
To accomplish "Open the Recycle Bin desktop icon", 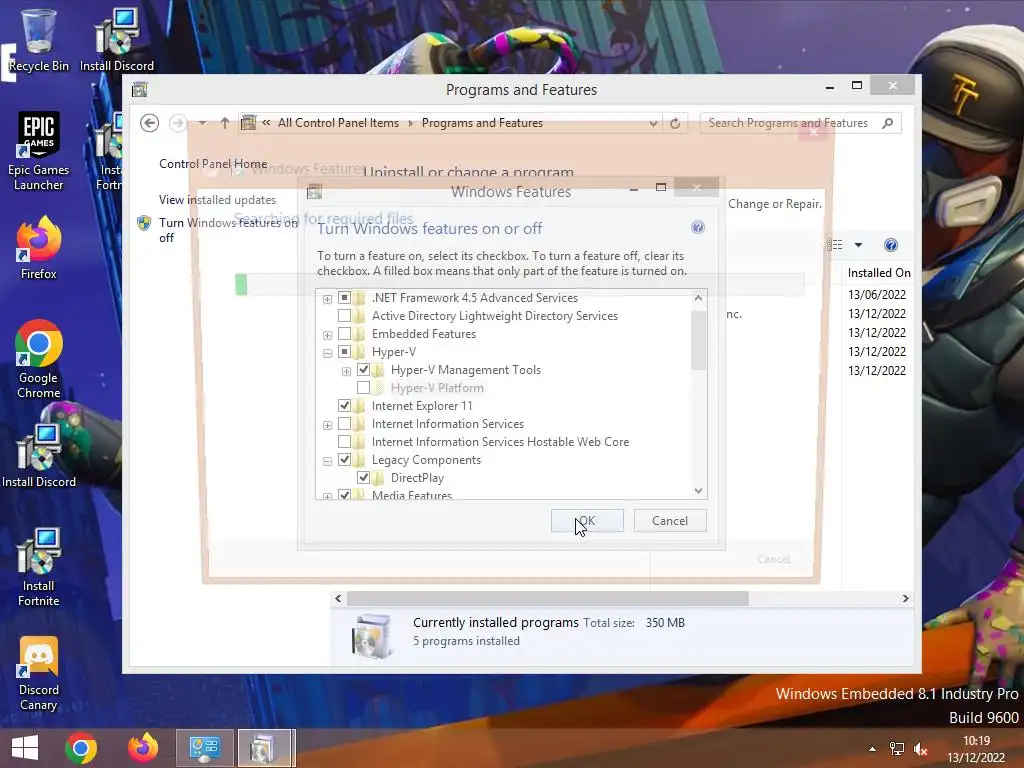I will click(x=38, y=39).
